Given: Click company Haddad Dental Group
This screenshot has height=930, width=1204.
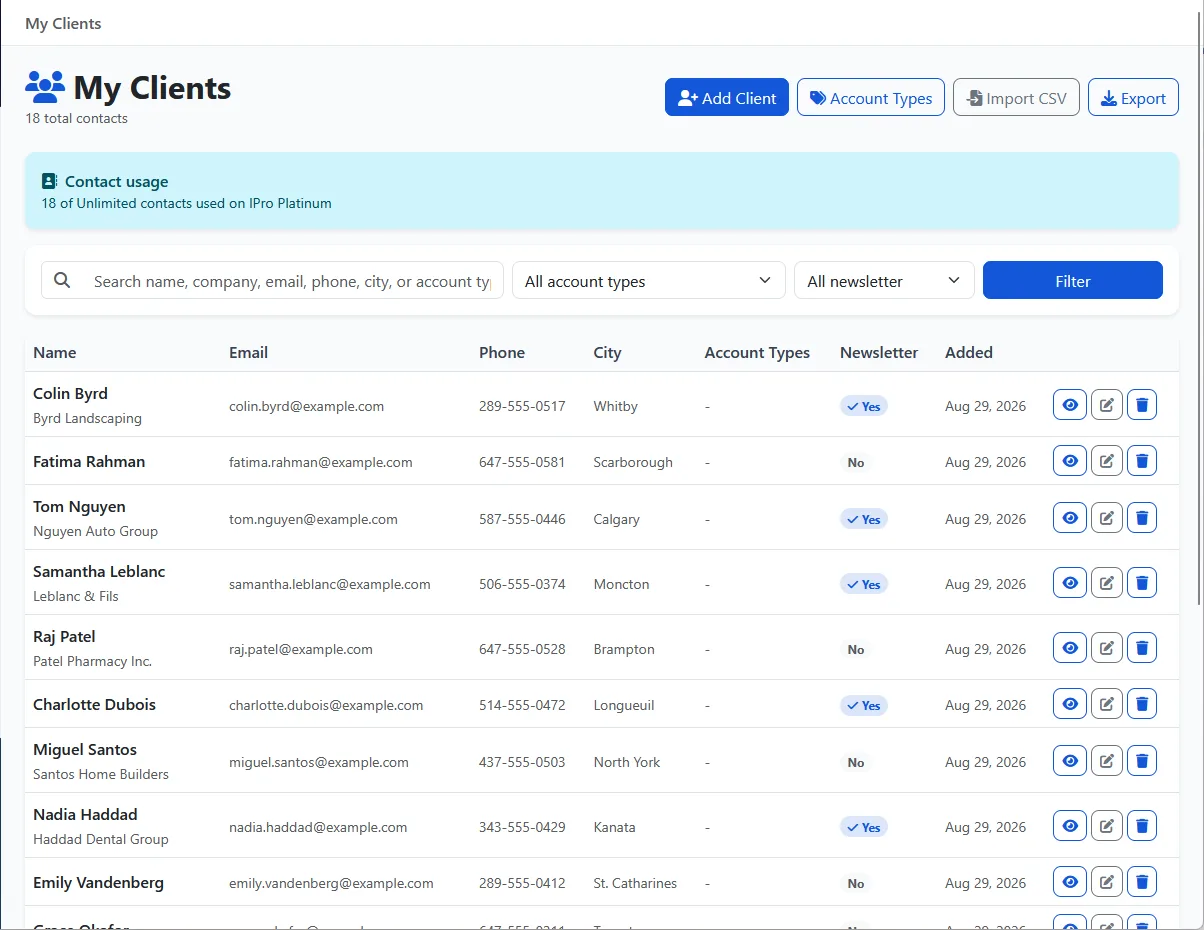Looking at the screenshot, I should [101, 839].
